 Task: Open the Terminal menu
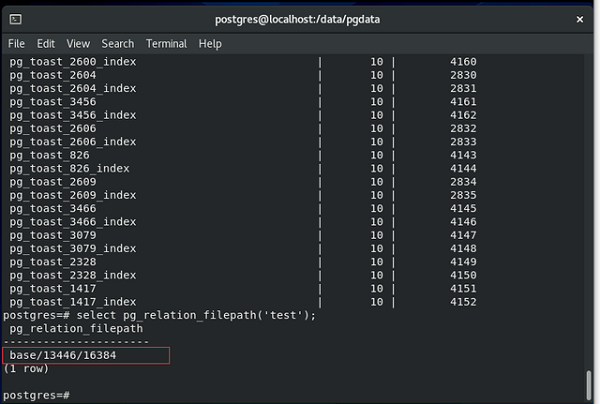(x=166, y=44)
